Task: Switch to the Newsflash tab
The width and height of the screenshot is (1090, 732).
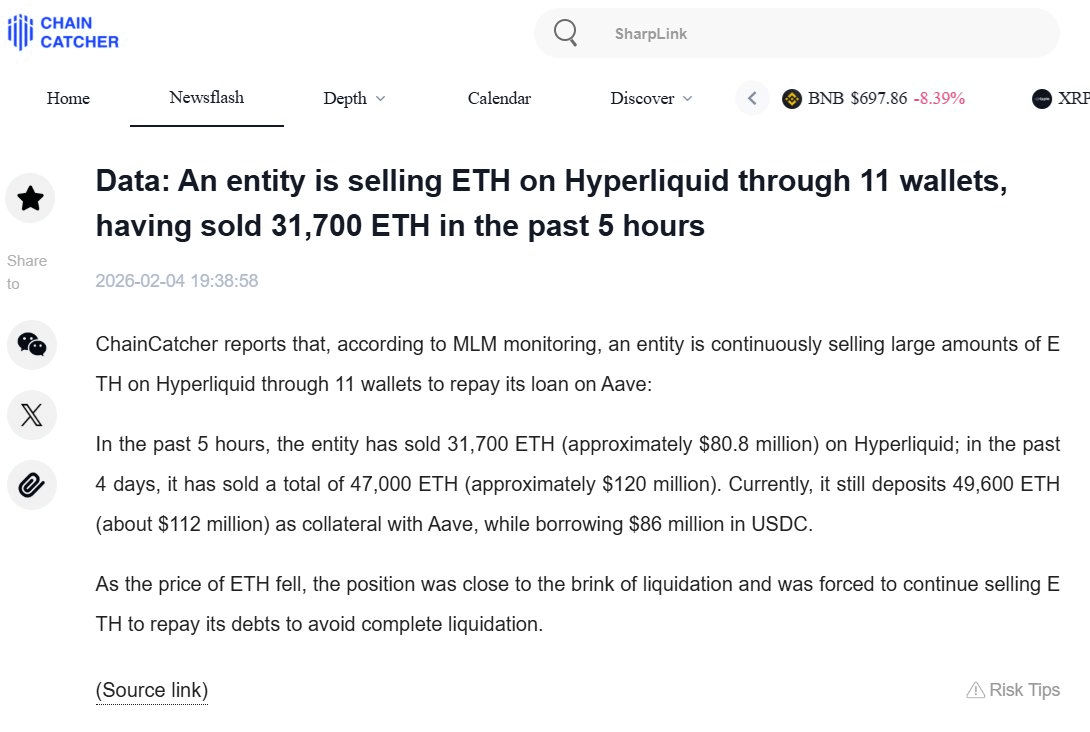Action: (x=206, y=97)
